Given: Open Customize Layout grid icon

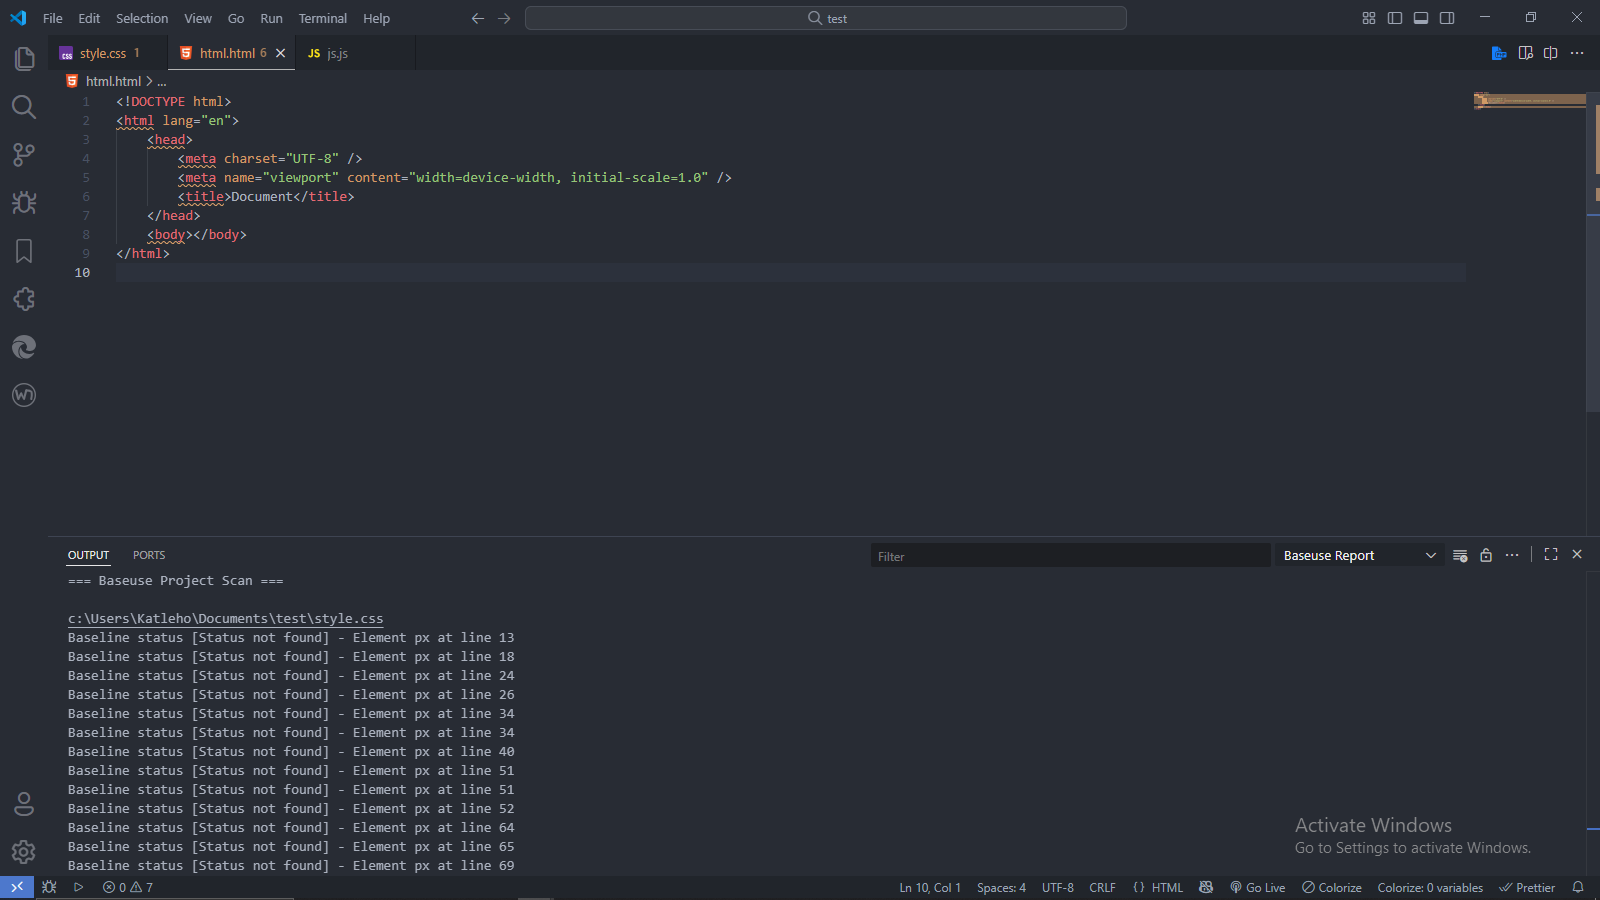Looking at the screenshot, I should [x=1369, y=18].
